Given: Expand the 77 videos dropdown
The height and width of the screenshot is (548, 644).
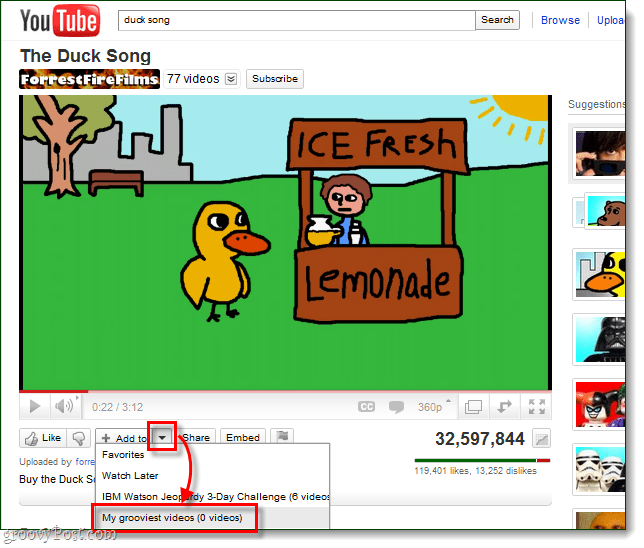Looking at the screenshot, I should click(x=231, y=78).
